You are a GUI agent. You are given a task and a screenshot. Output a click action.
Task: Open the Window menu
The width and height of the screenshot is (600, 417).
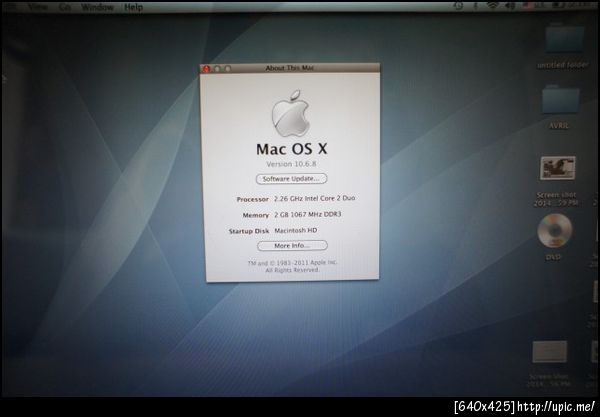pos(97,7)
